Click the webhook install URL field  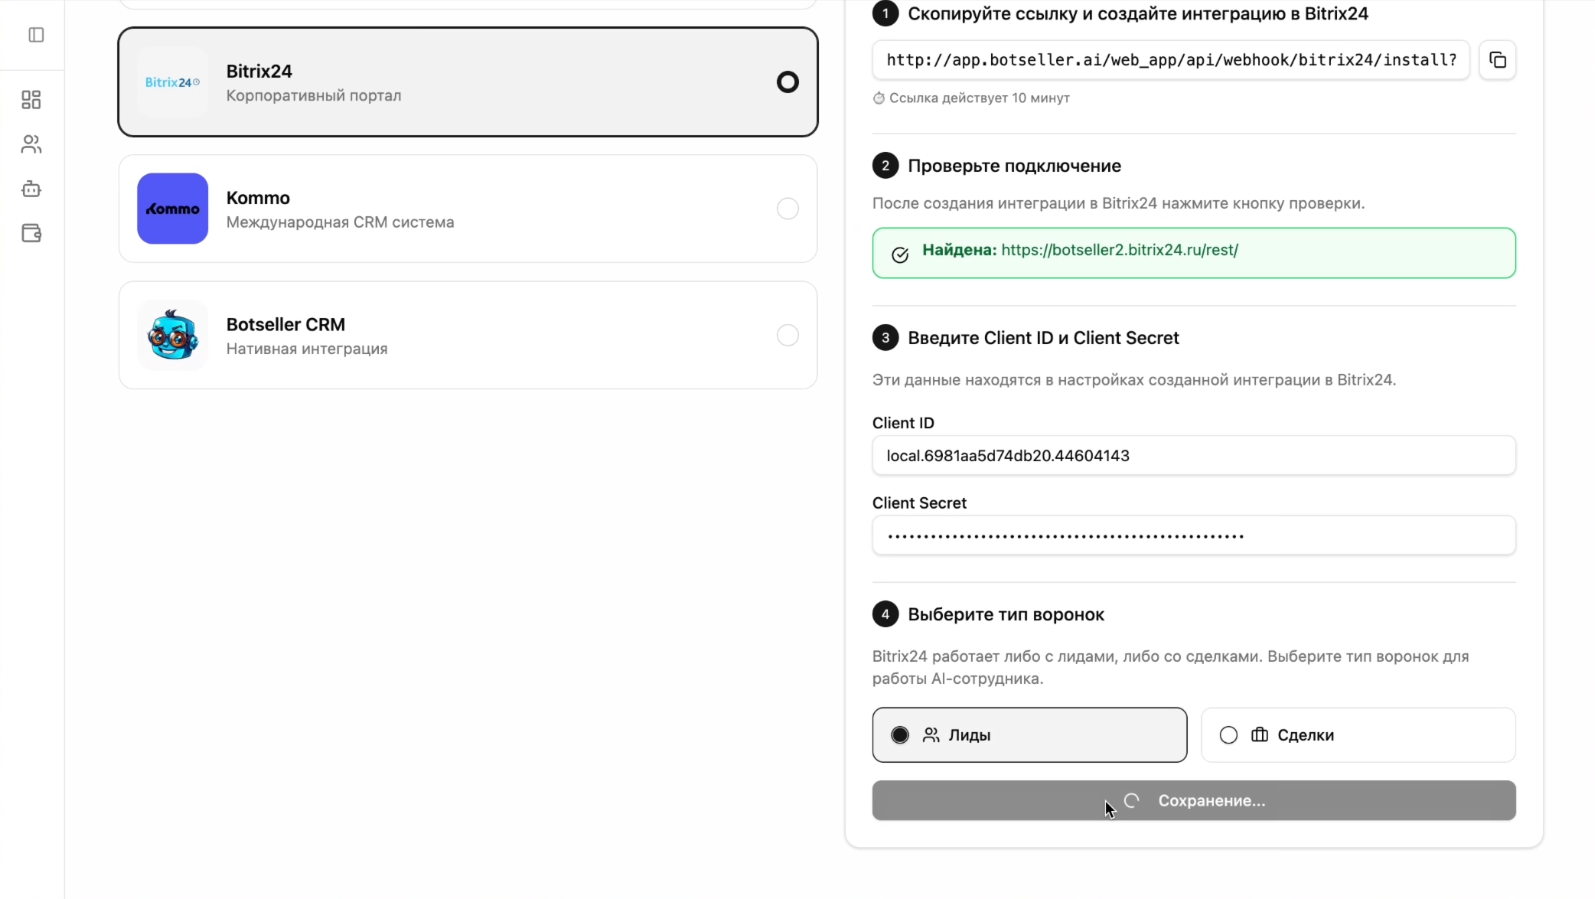coord(1168,60)
